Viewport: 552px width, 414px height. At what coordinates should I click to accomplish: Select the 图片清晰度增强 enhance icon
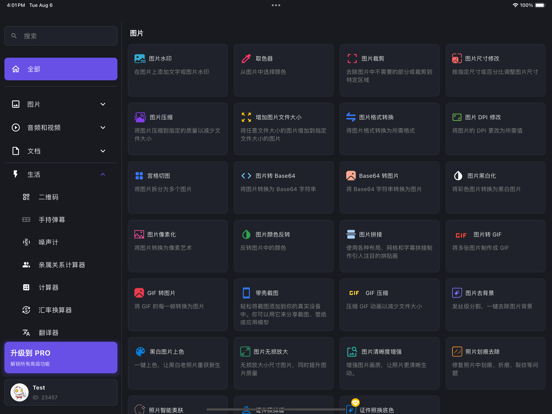[352, 351]
